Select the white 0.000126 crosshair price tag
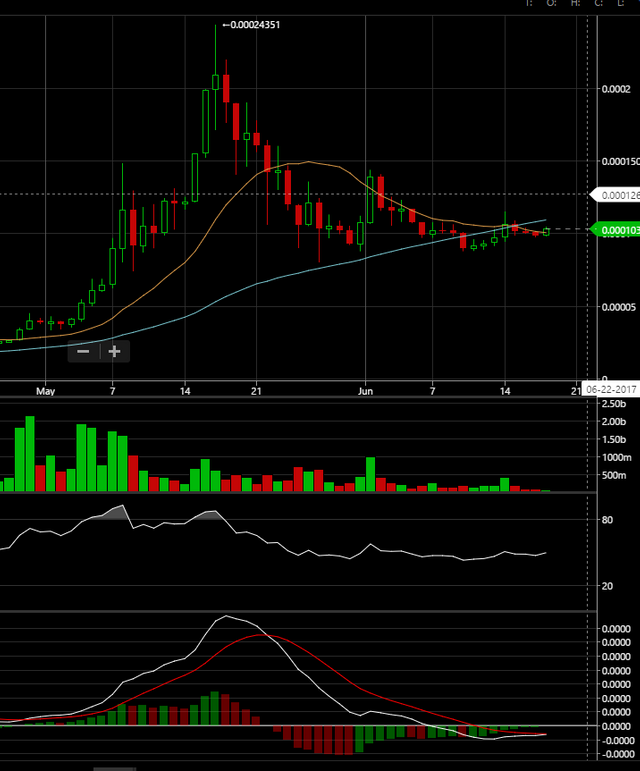 click(x=615, y=195)
